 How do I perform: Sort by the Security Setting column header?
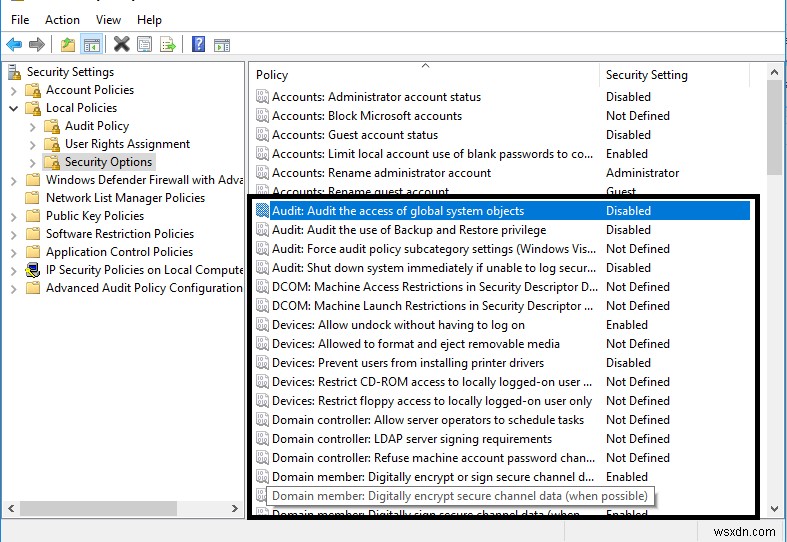coord(674,75)
